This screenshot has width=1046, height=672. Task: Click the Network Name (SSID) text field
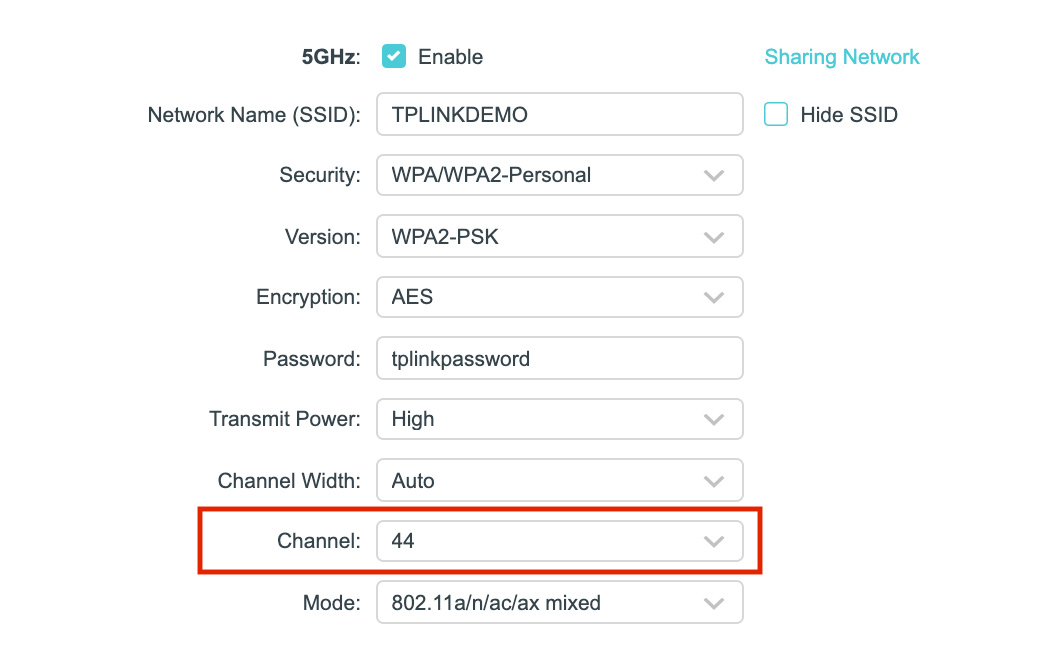[559, 114]
